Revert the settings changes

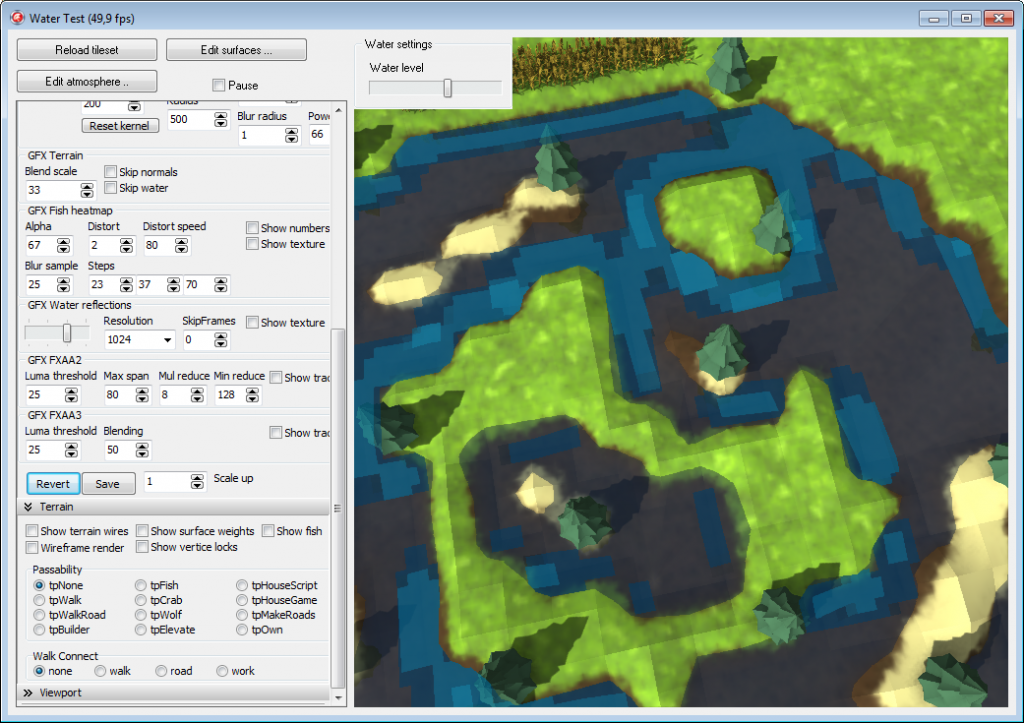[53, 484]
